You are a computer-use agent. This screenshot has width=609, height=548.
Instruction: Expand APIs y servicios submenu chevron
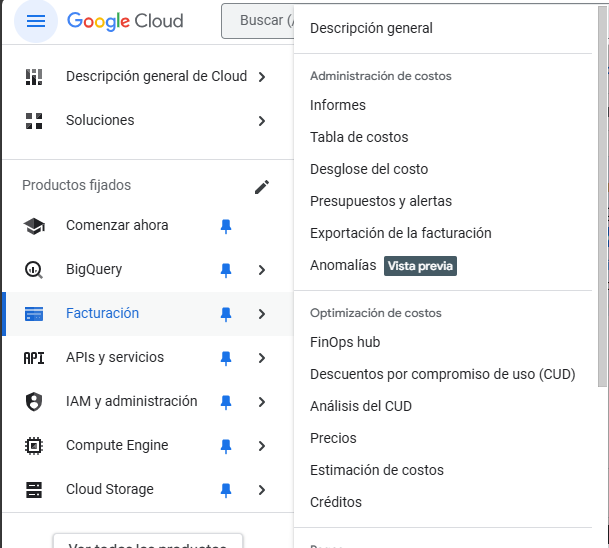[x=262, y=358]
